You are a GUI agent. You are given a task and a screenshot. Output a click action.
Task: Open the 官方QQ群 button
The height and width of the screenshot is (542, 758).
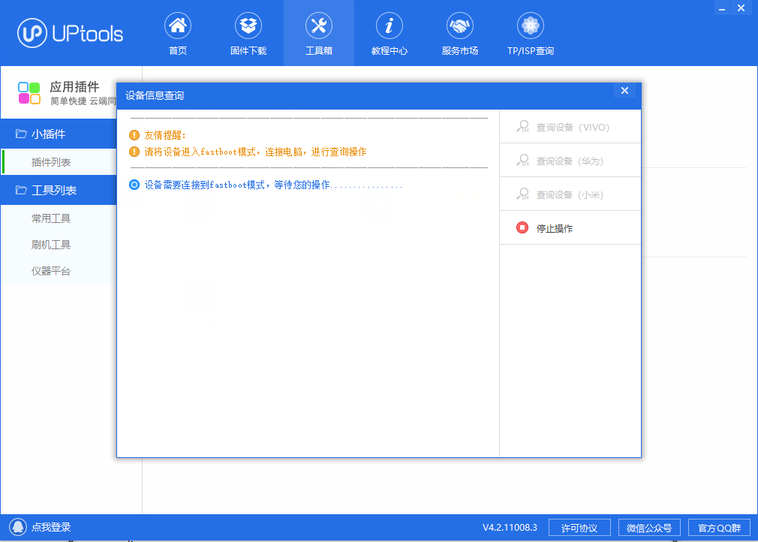point(719,528)
